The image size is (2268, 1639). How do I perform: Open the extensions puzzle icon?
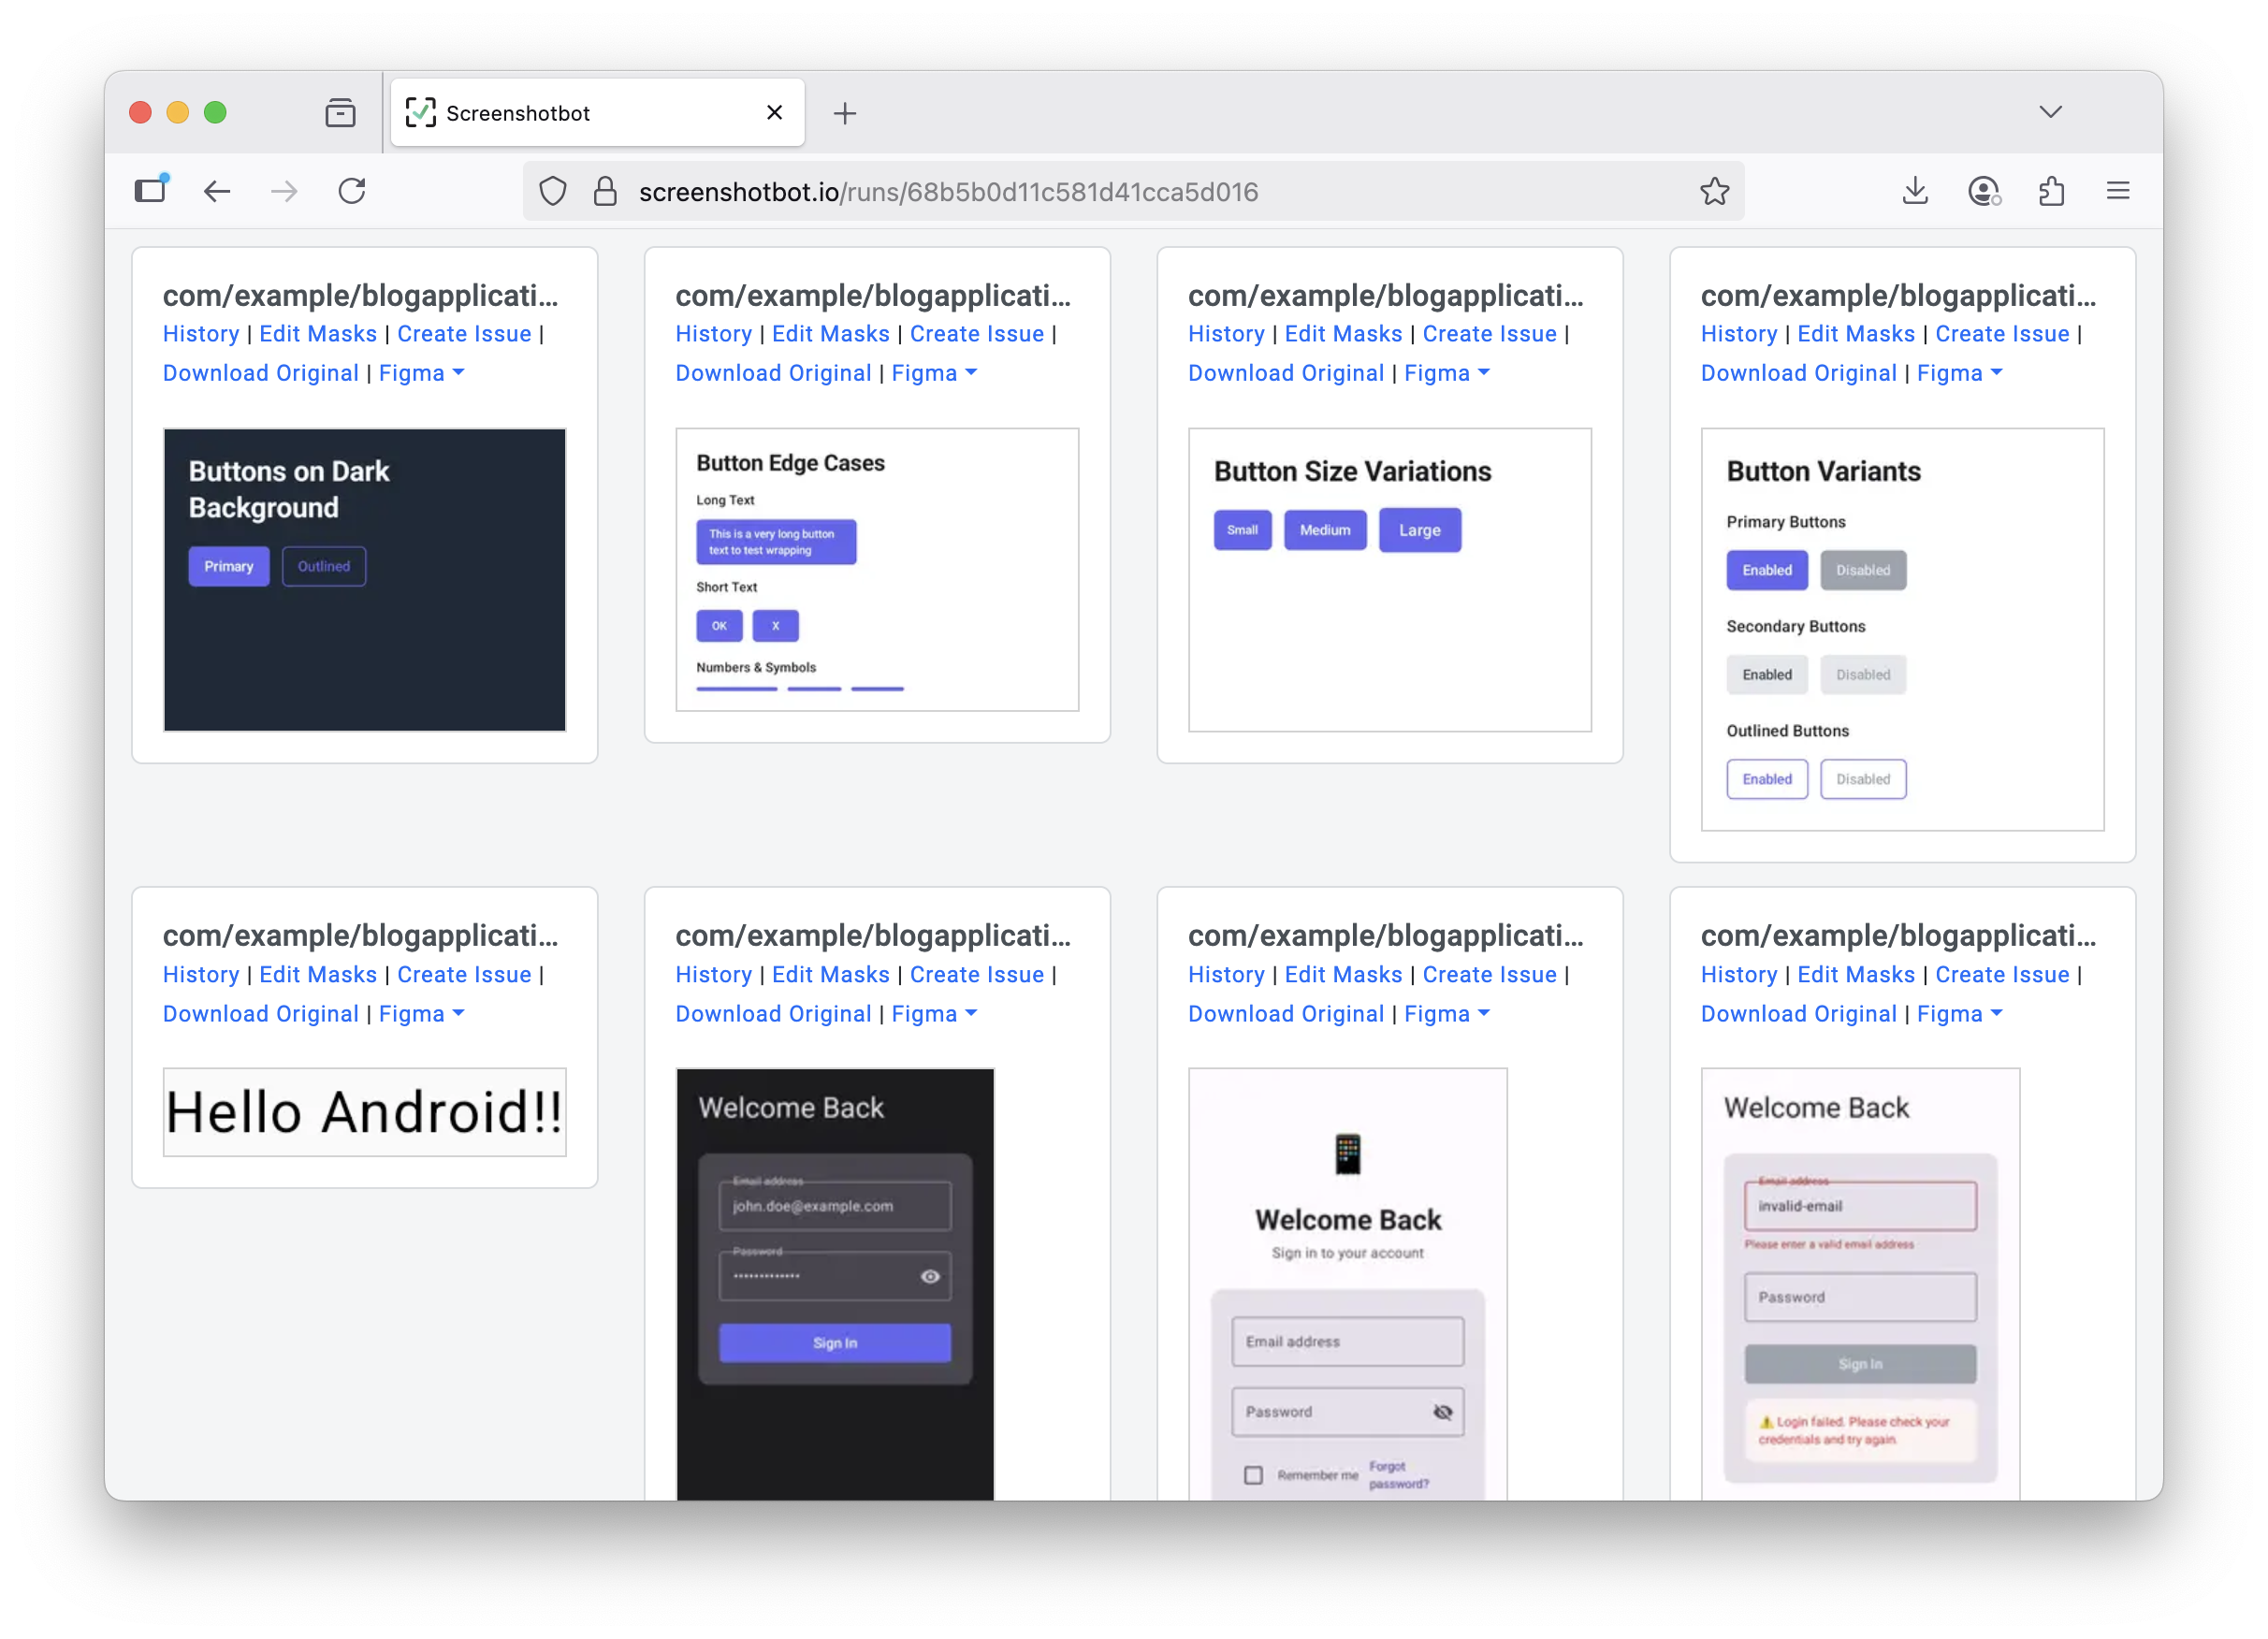(x=2051, y=191)
